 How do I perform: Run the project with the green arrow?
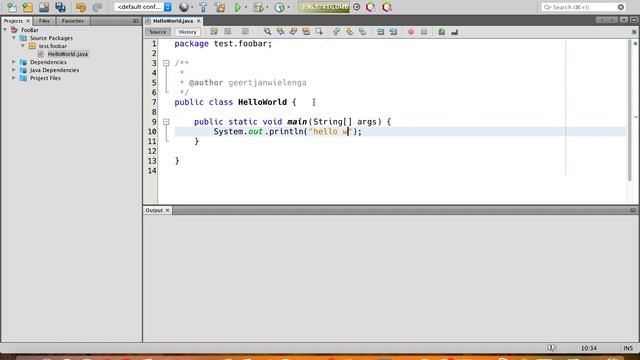[238, 7]
